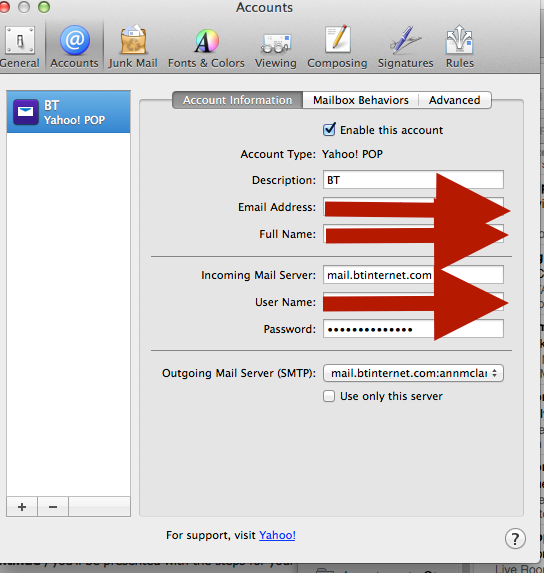Add a new account with plus button
Image resolution: width=544 pixels, height=573 pixels.
[22, 507]
